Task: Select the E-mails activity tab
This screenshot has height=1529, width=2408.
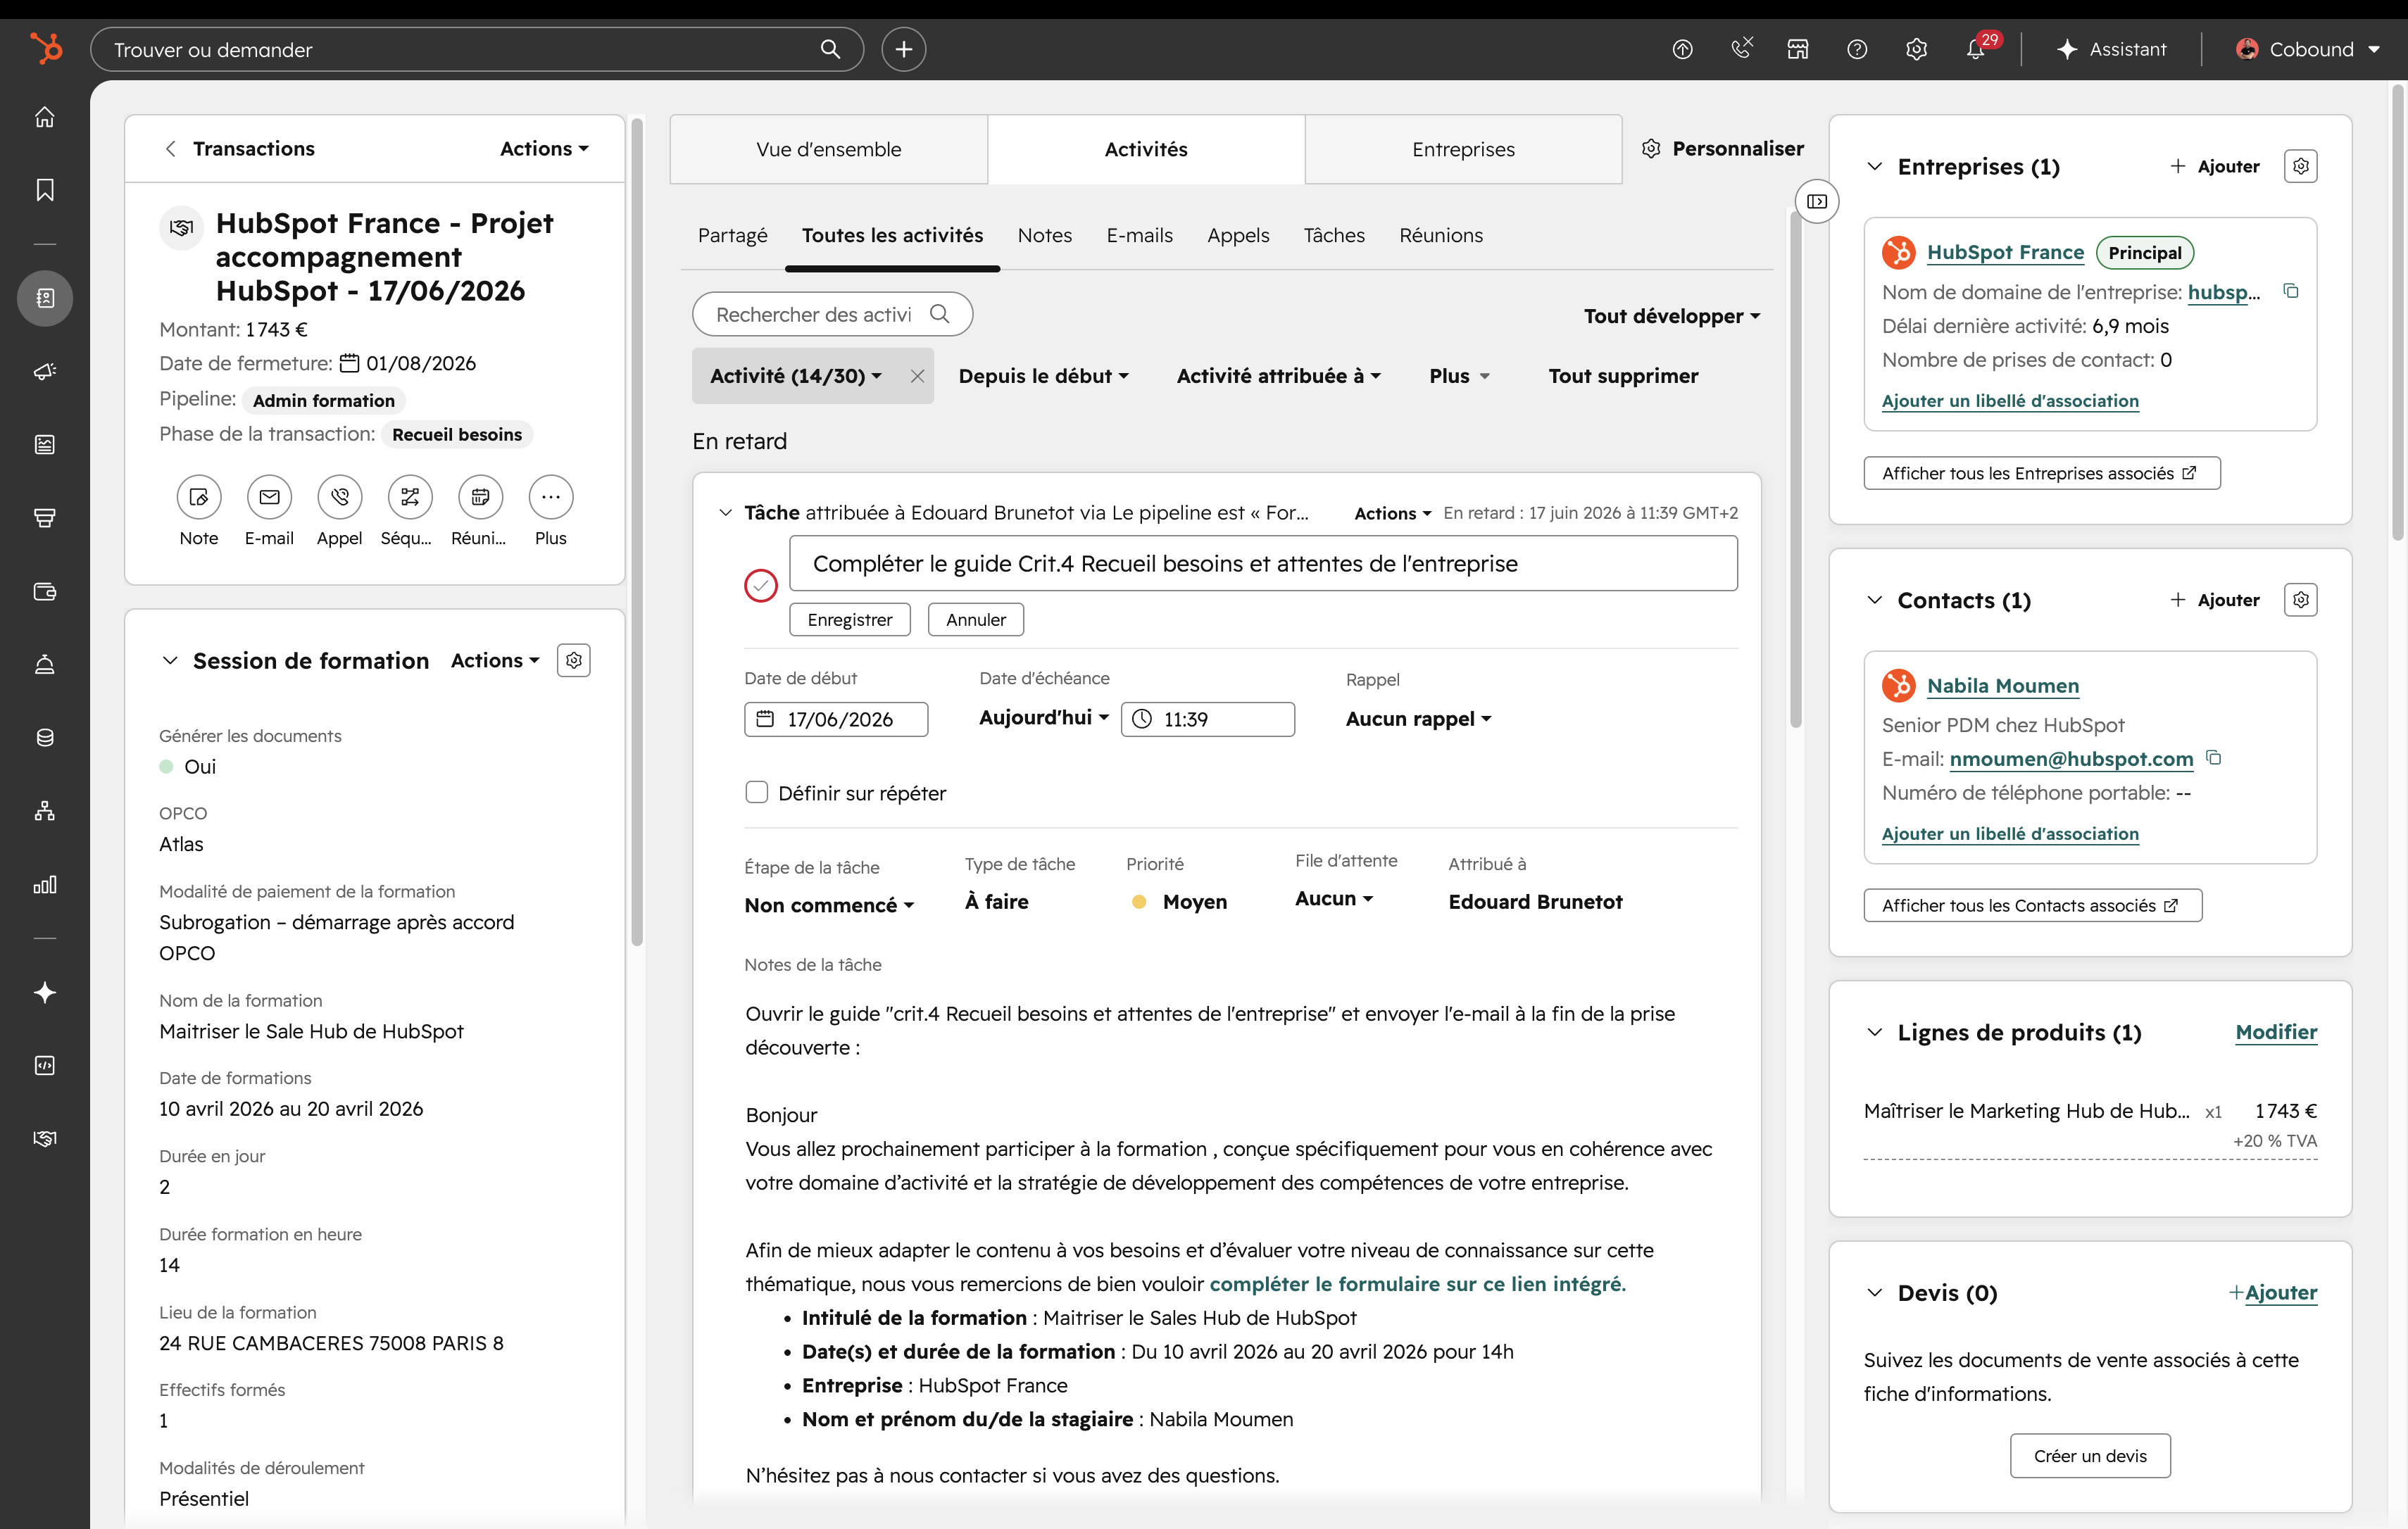Action: point(1139,235)
